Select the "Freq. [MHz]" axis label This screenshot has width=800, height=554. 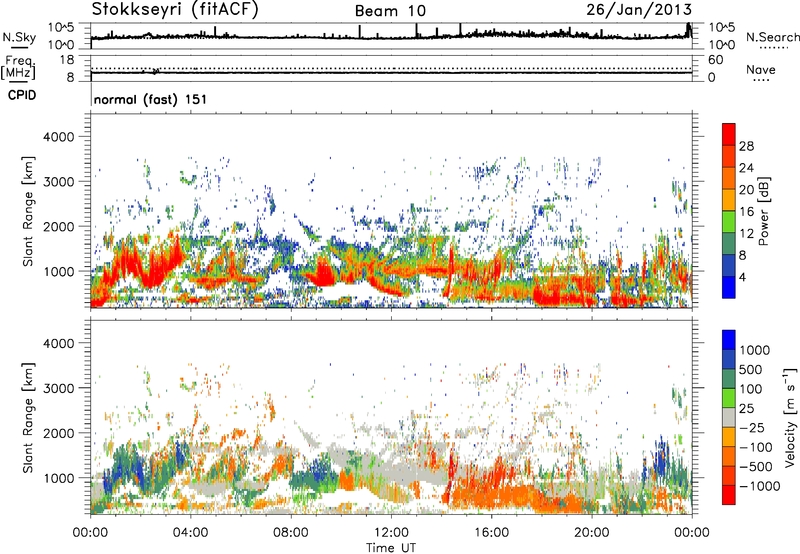point(18,68)
